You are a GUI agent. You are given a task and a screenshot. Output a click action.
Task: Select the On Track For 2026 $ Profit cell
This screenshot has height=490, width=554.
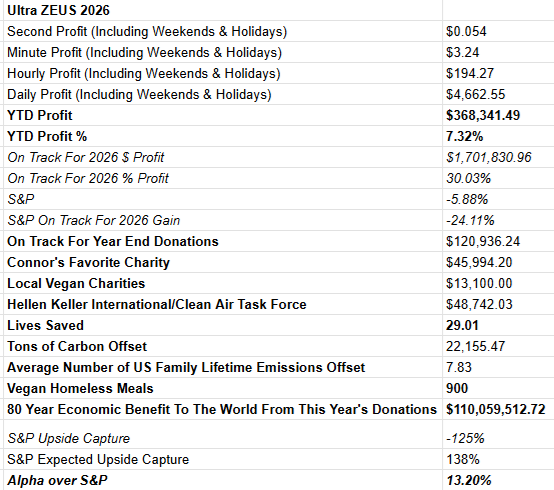click(x=223, y=157)
